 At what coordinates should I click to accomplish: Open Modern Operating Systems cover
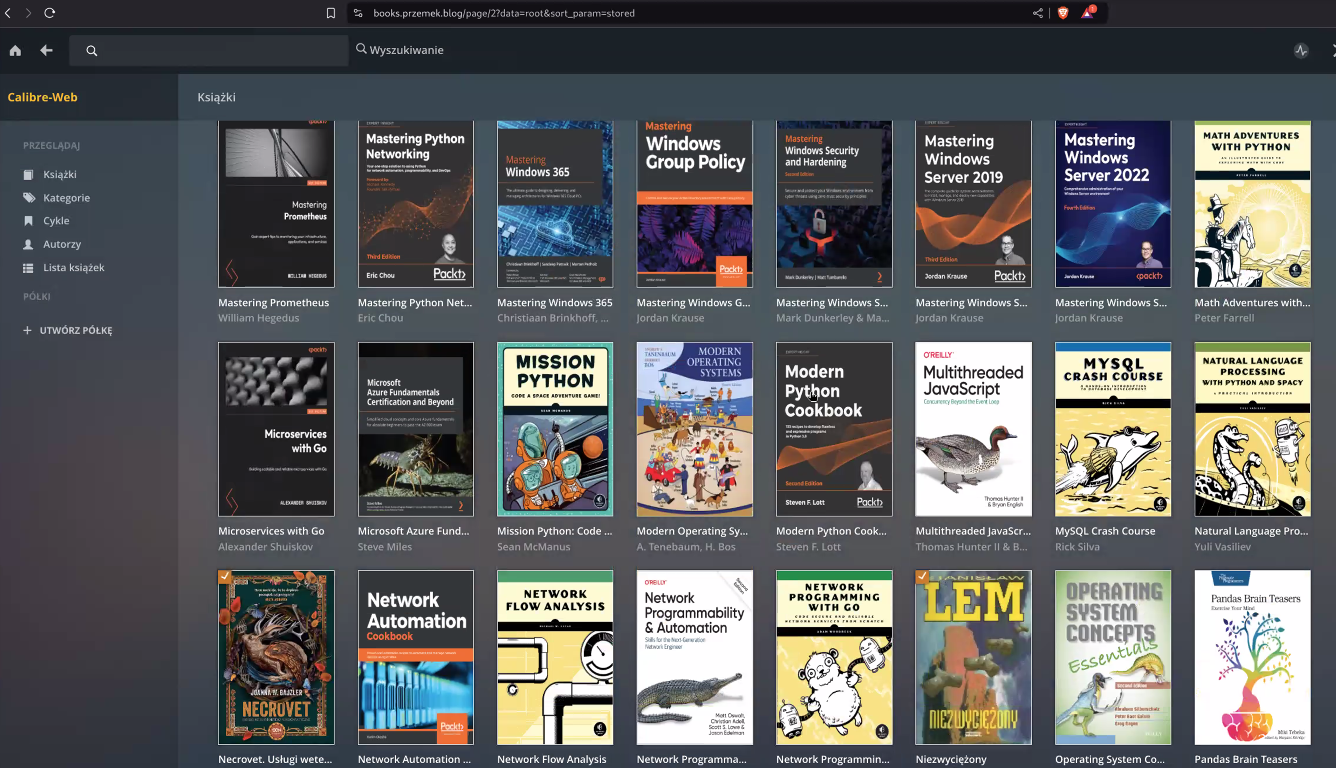pyautogui.click(x=695, y=429)
